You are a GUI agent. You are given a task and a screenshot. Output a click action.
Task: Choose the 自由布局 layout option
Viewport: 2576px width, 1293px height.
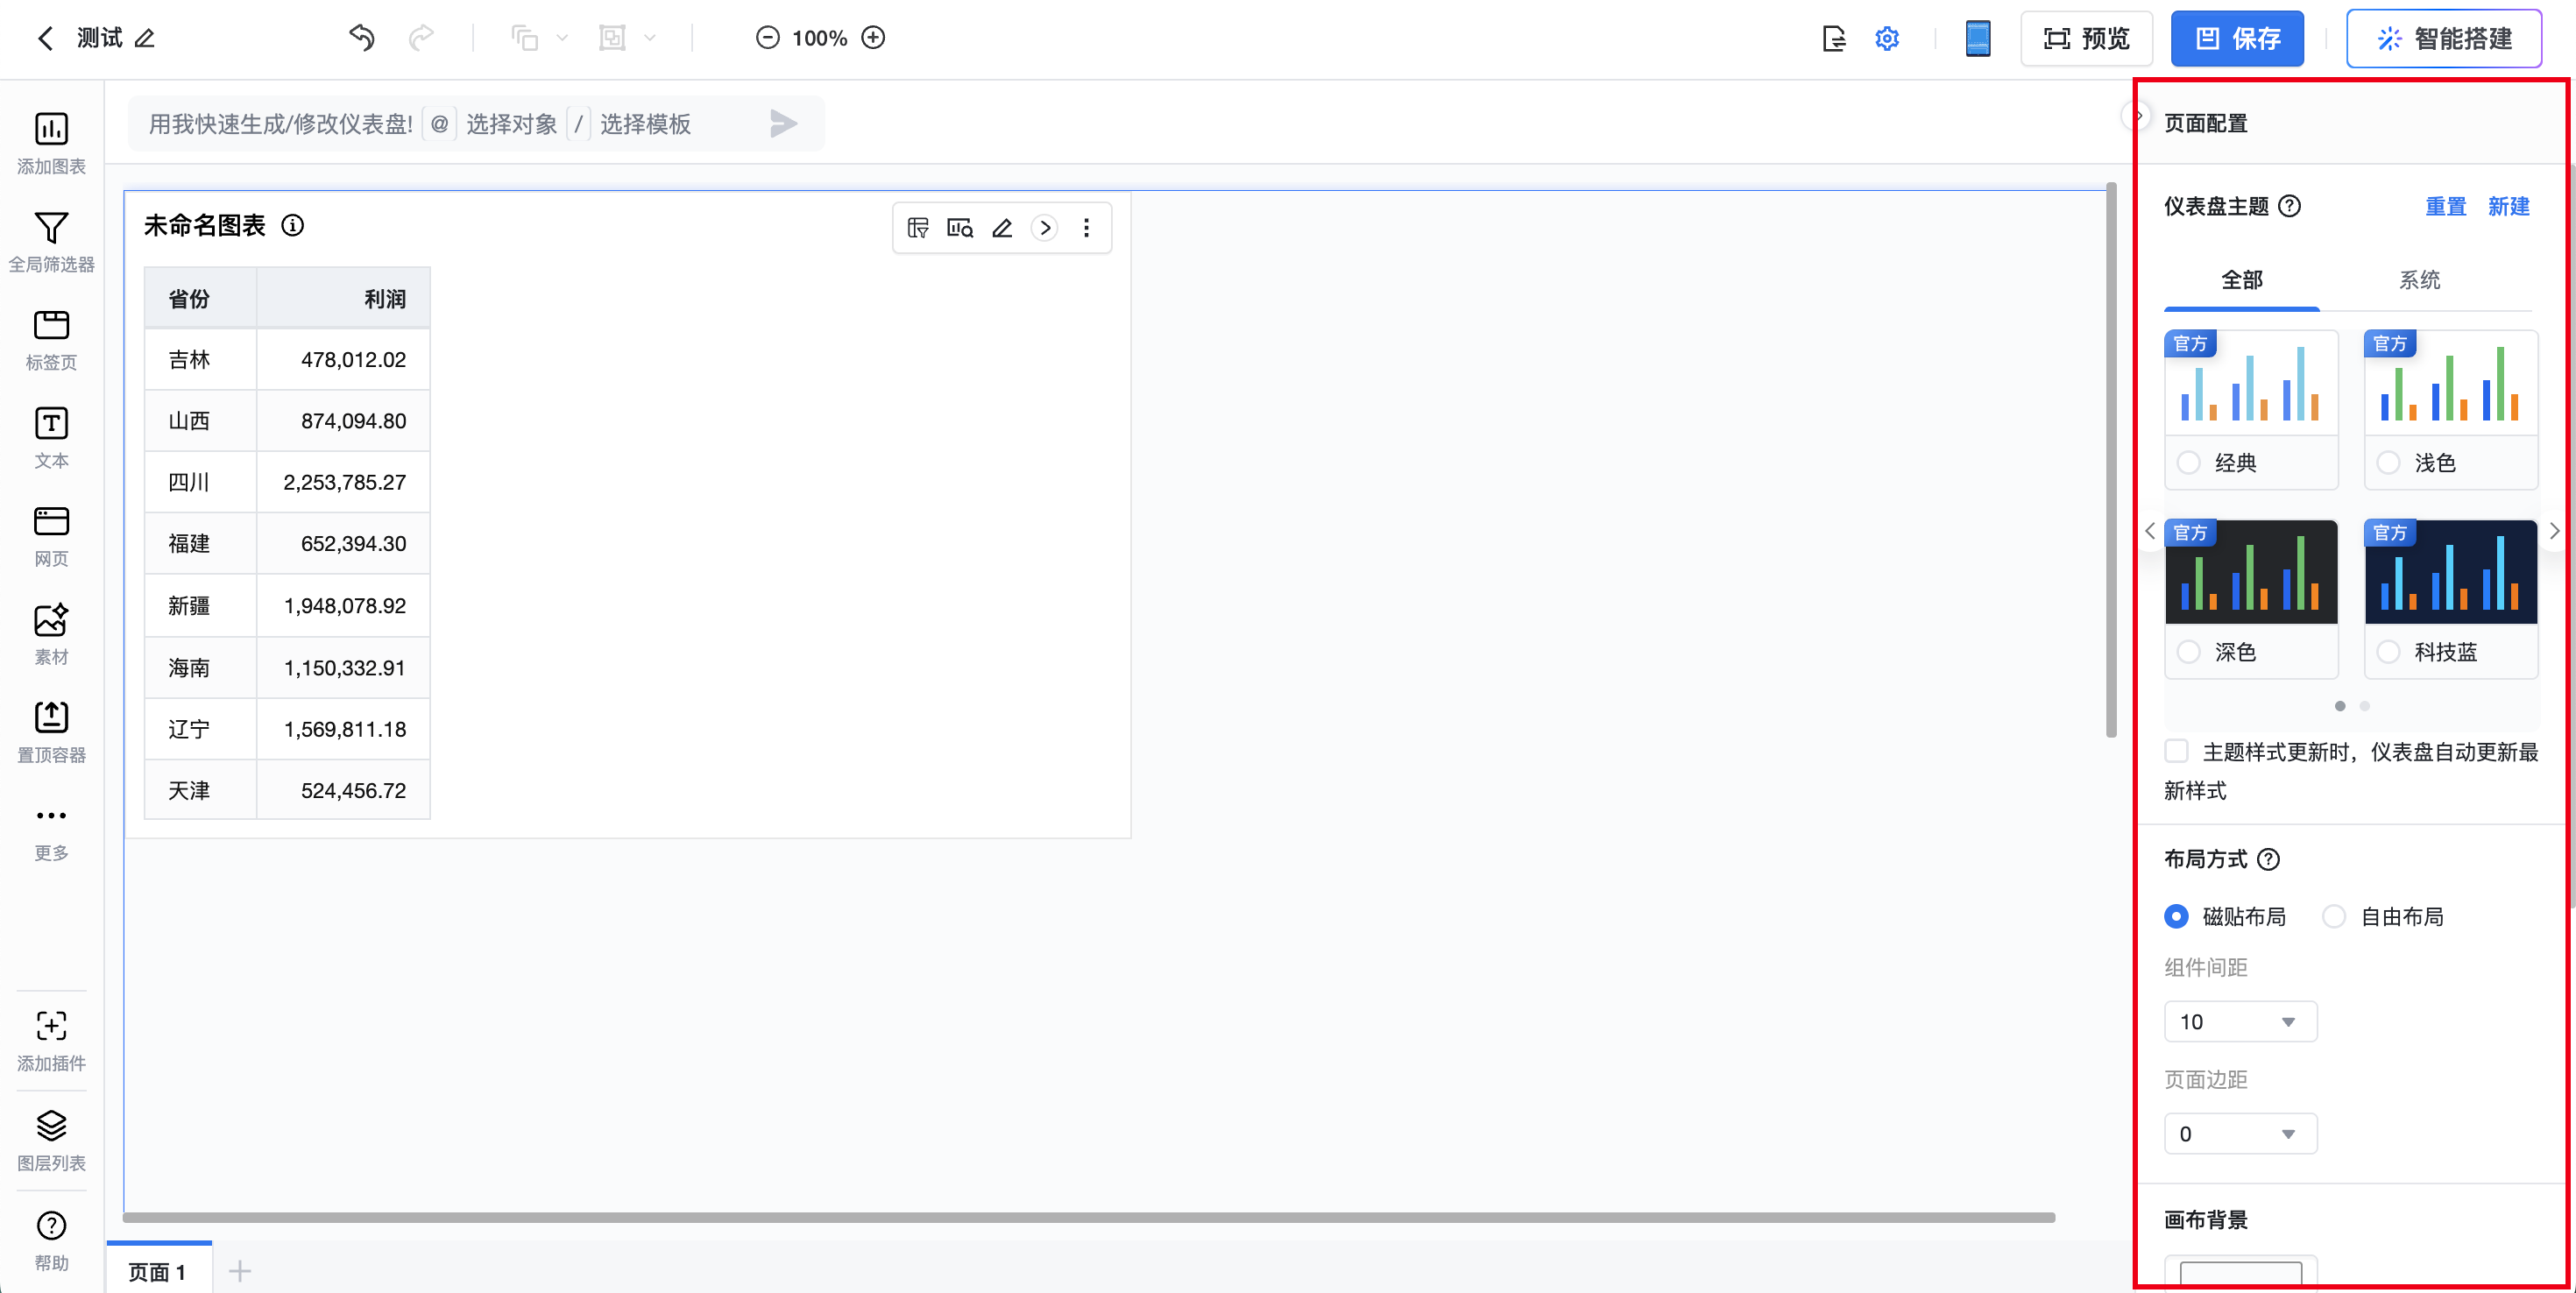[x=2334, y=916]
